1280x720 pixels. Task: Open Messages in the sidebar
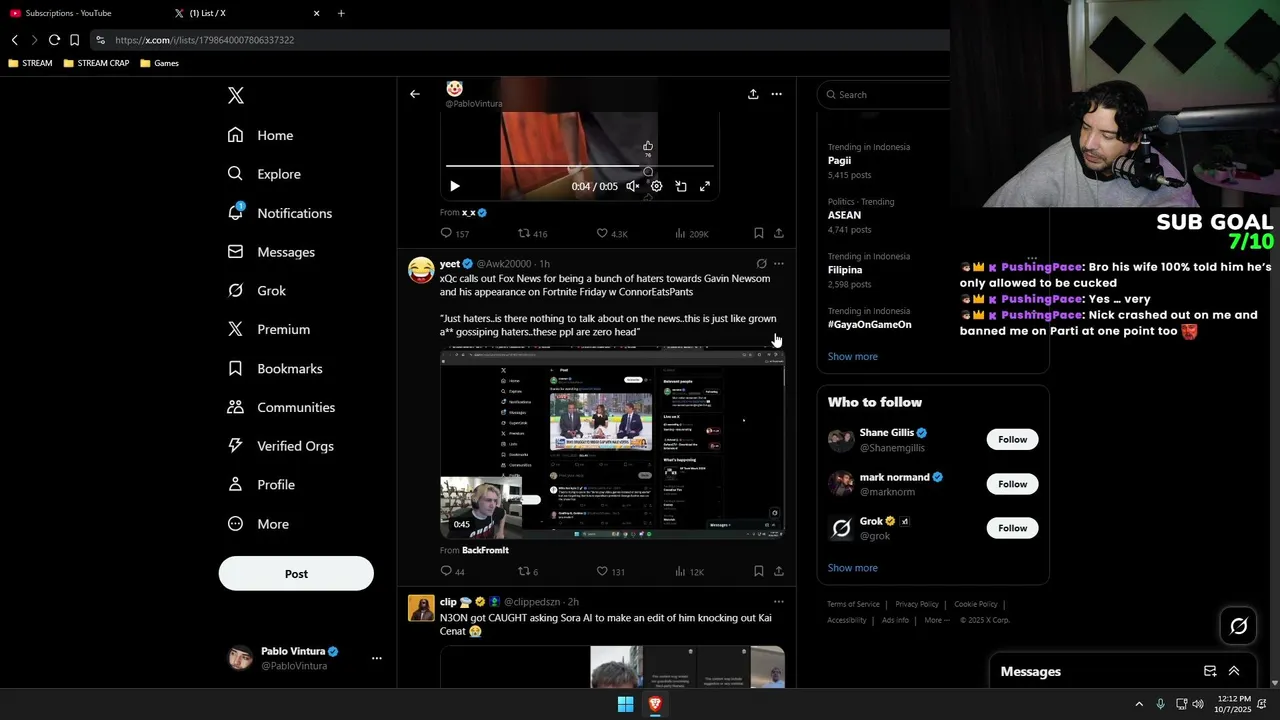point(271,252)
